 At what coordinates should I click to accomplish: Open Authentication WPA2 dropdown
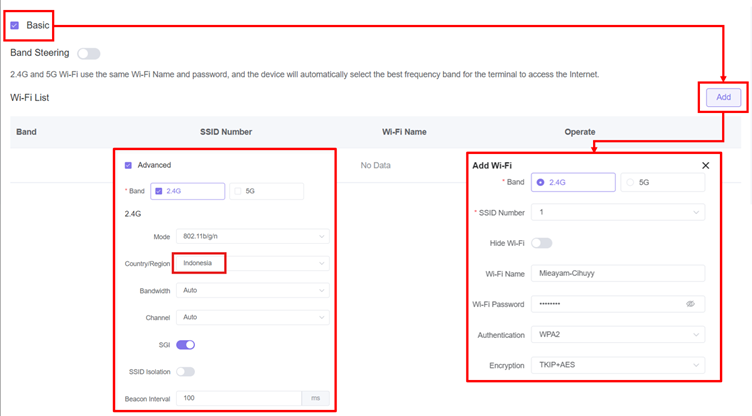[618, 335]
